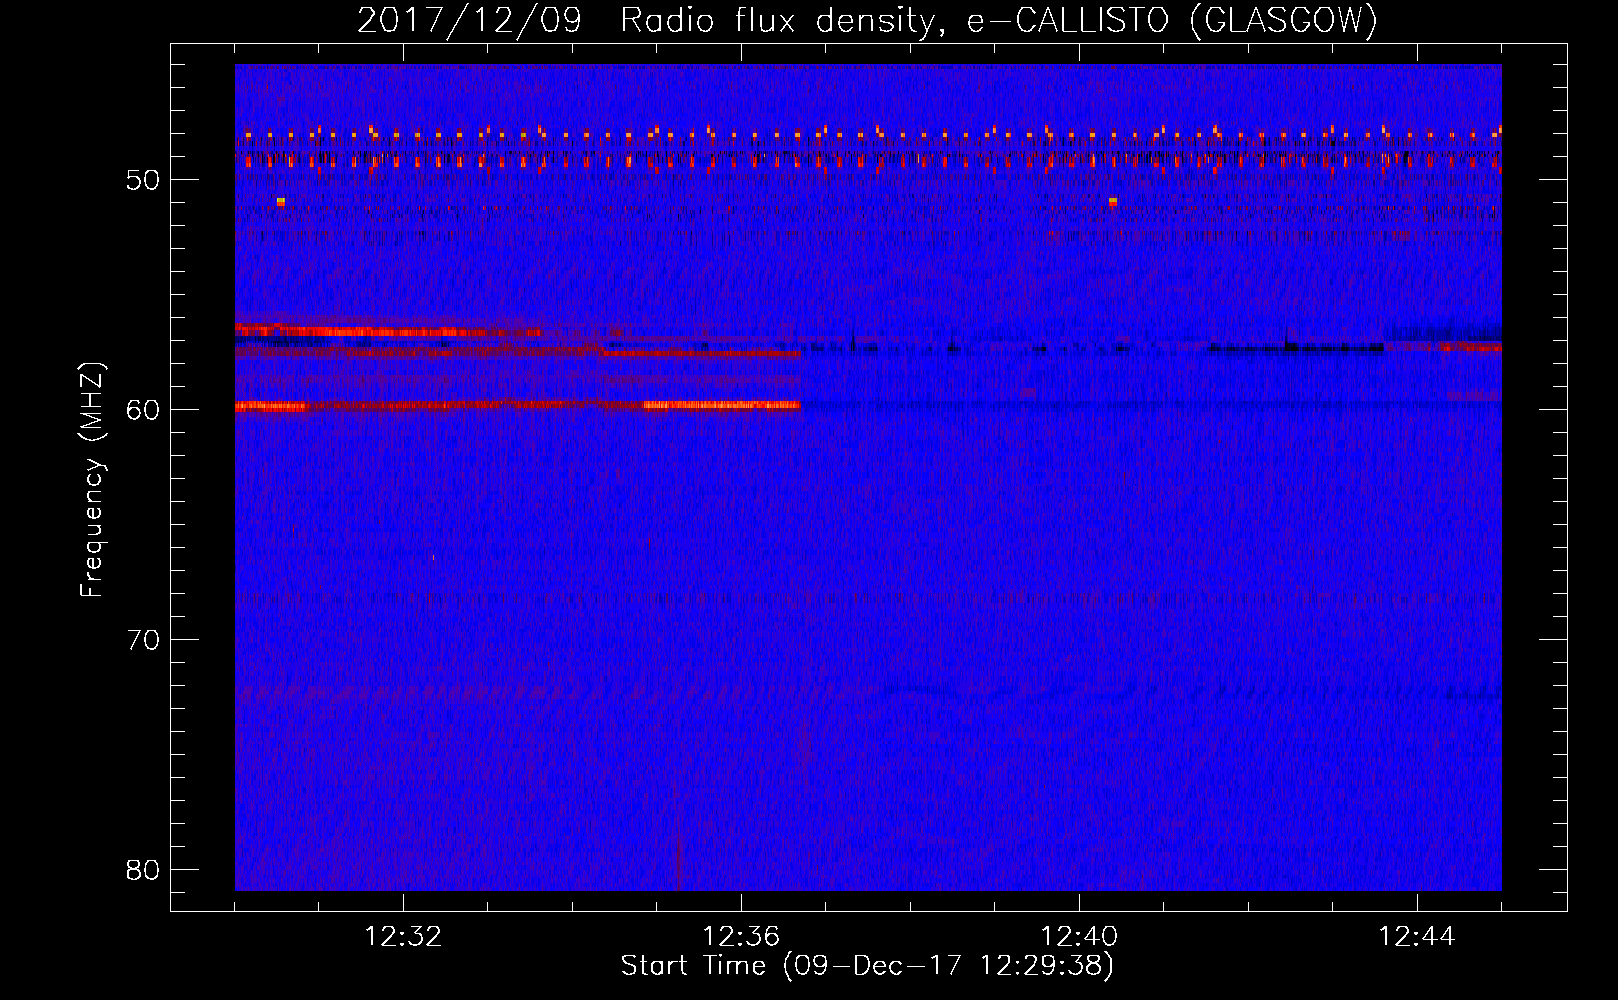Viewport: 1618px width, 1000px height.
Task: Click the 'Start Time (09-Dec-17 12:29:38)' x-axis label
Action: coord(867,966)
